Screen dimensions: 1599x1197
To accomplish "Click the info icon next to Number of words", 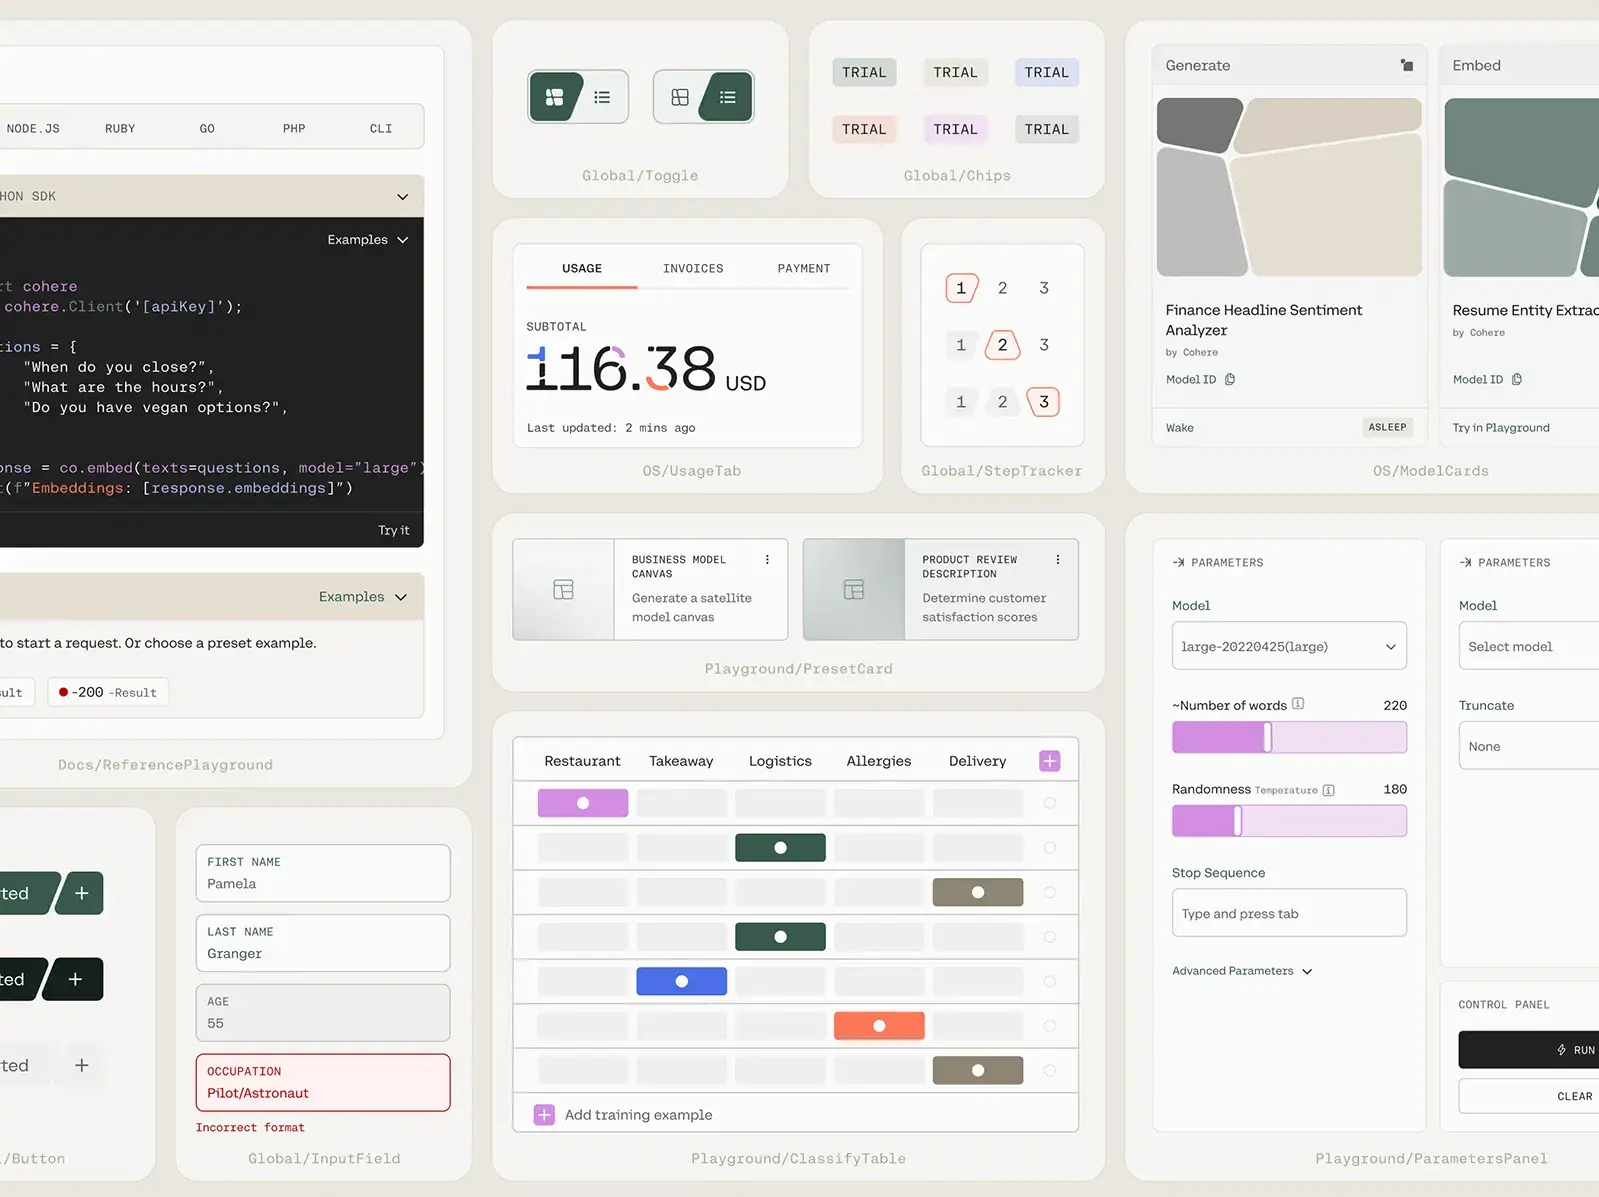I will click(1298, 704).
